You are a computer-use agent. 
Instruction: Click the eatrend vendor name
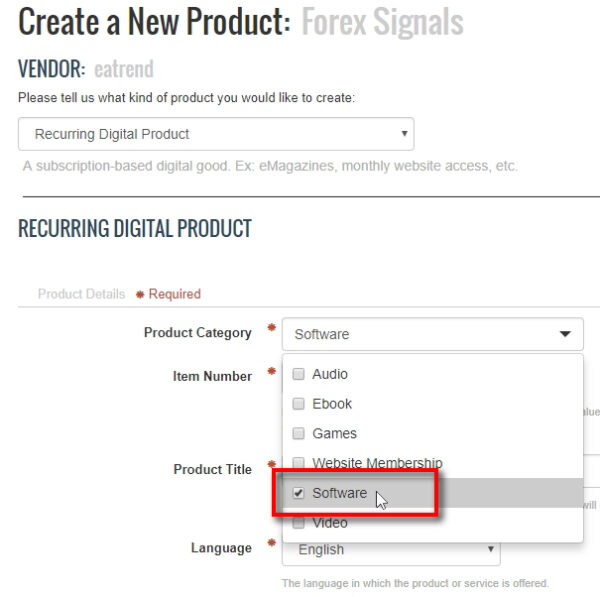pyautogui.click(x=124, y=69)
